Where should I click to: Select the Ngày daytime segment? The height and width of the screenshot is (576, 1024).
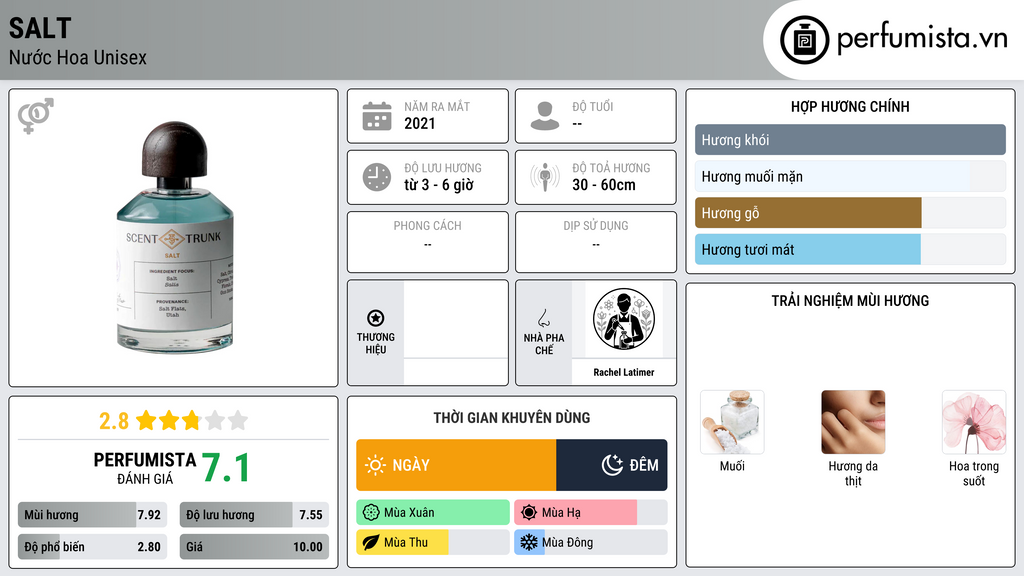click(456, 465)
